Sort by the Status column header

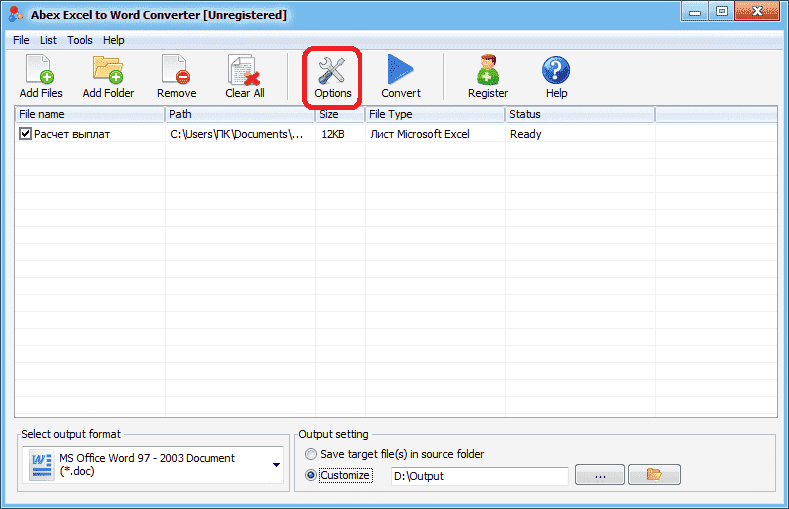coord(580,114)
